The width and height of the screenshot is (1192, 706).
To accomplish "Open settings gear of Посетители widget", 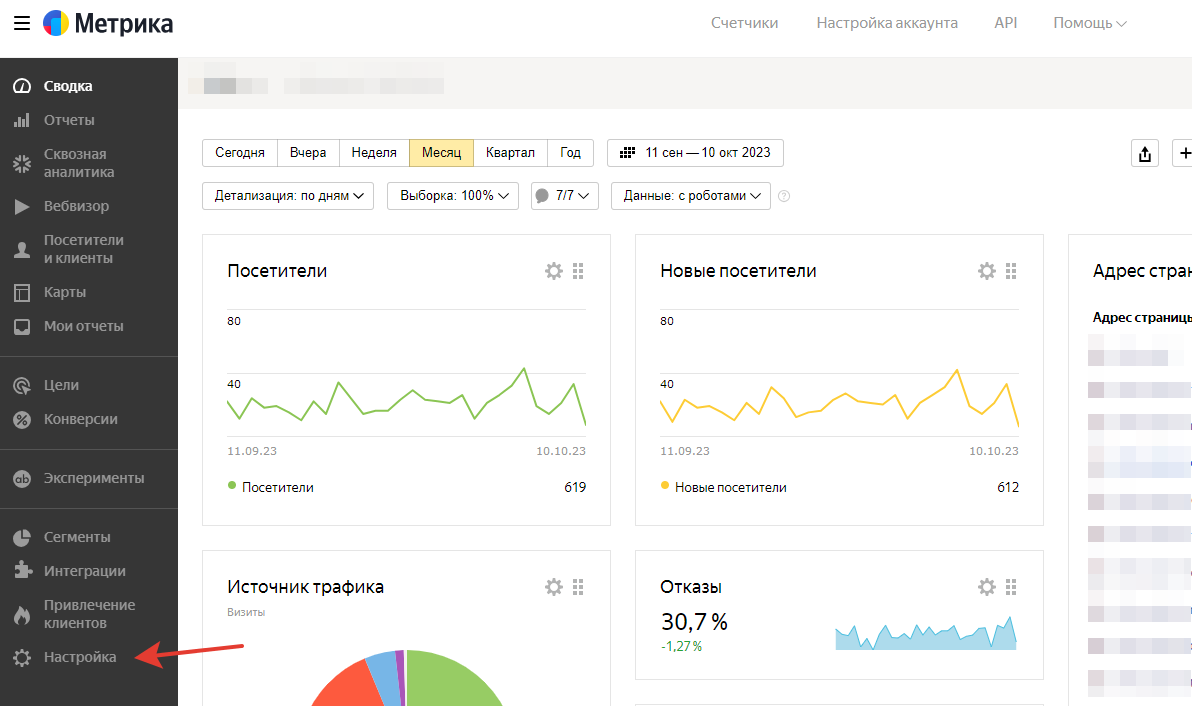I will coord(554,271).
